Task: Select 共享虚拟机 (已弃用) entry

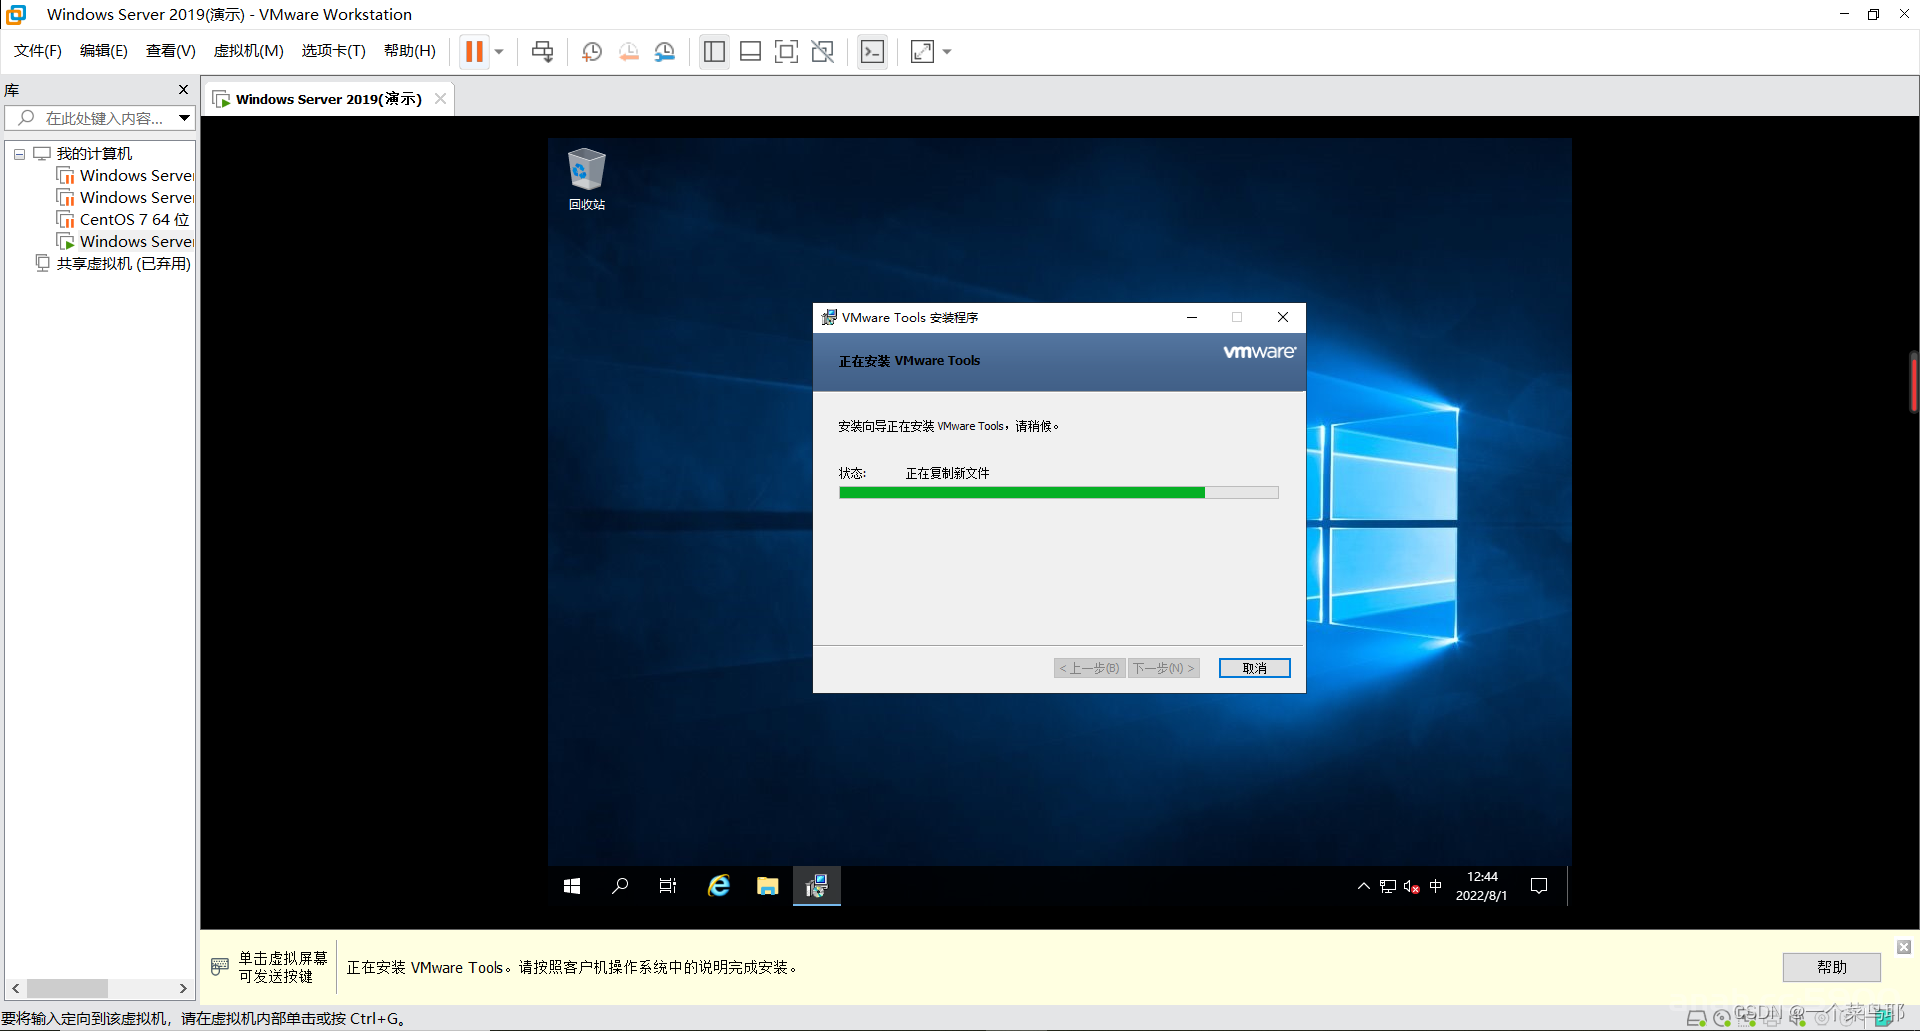Action: (123, 264)
